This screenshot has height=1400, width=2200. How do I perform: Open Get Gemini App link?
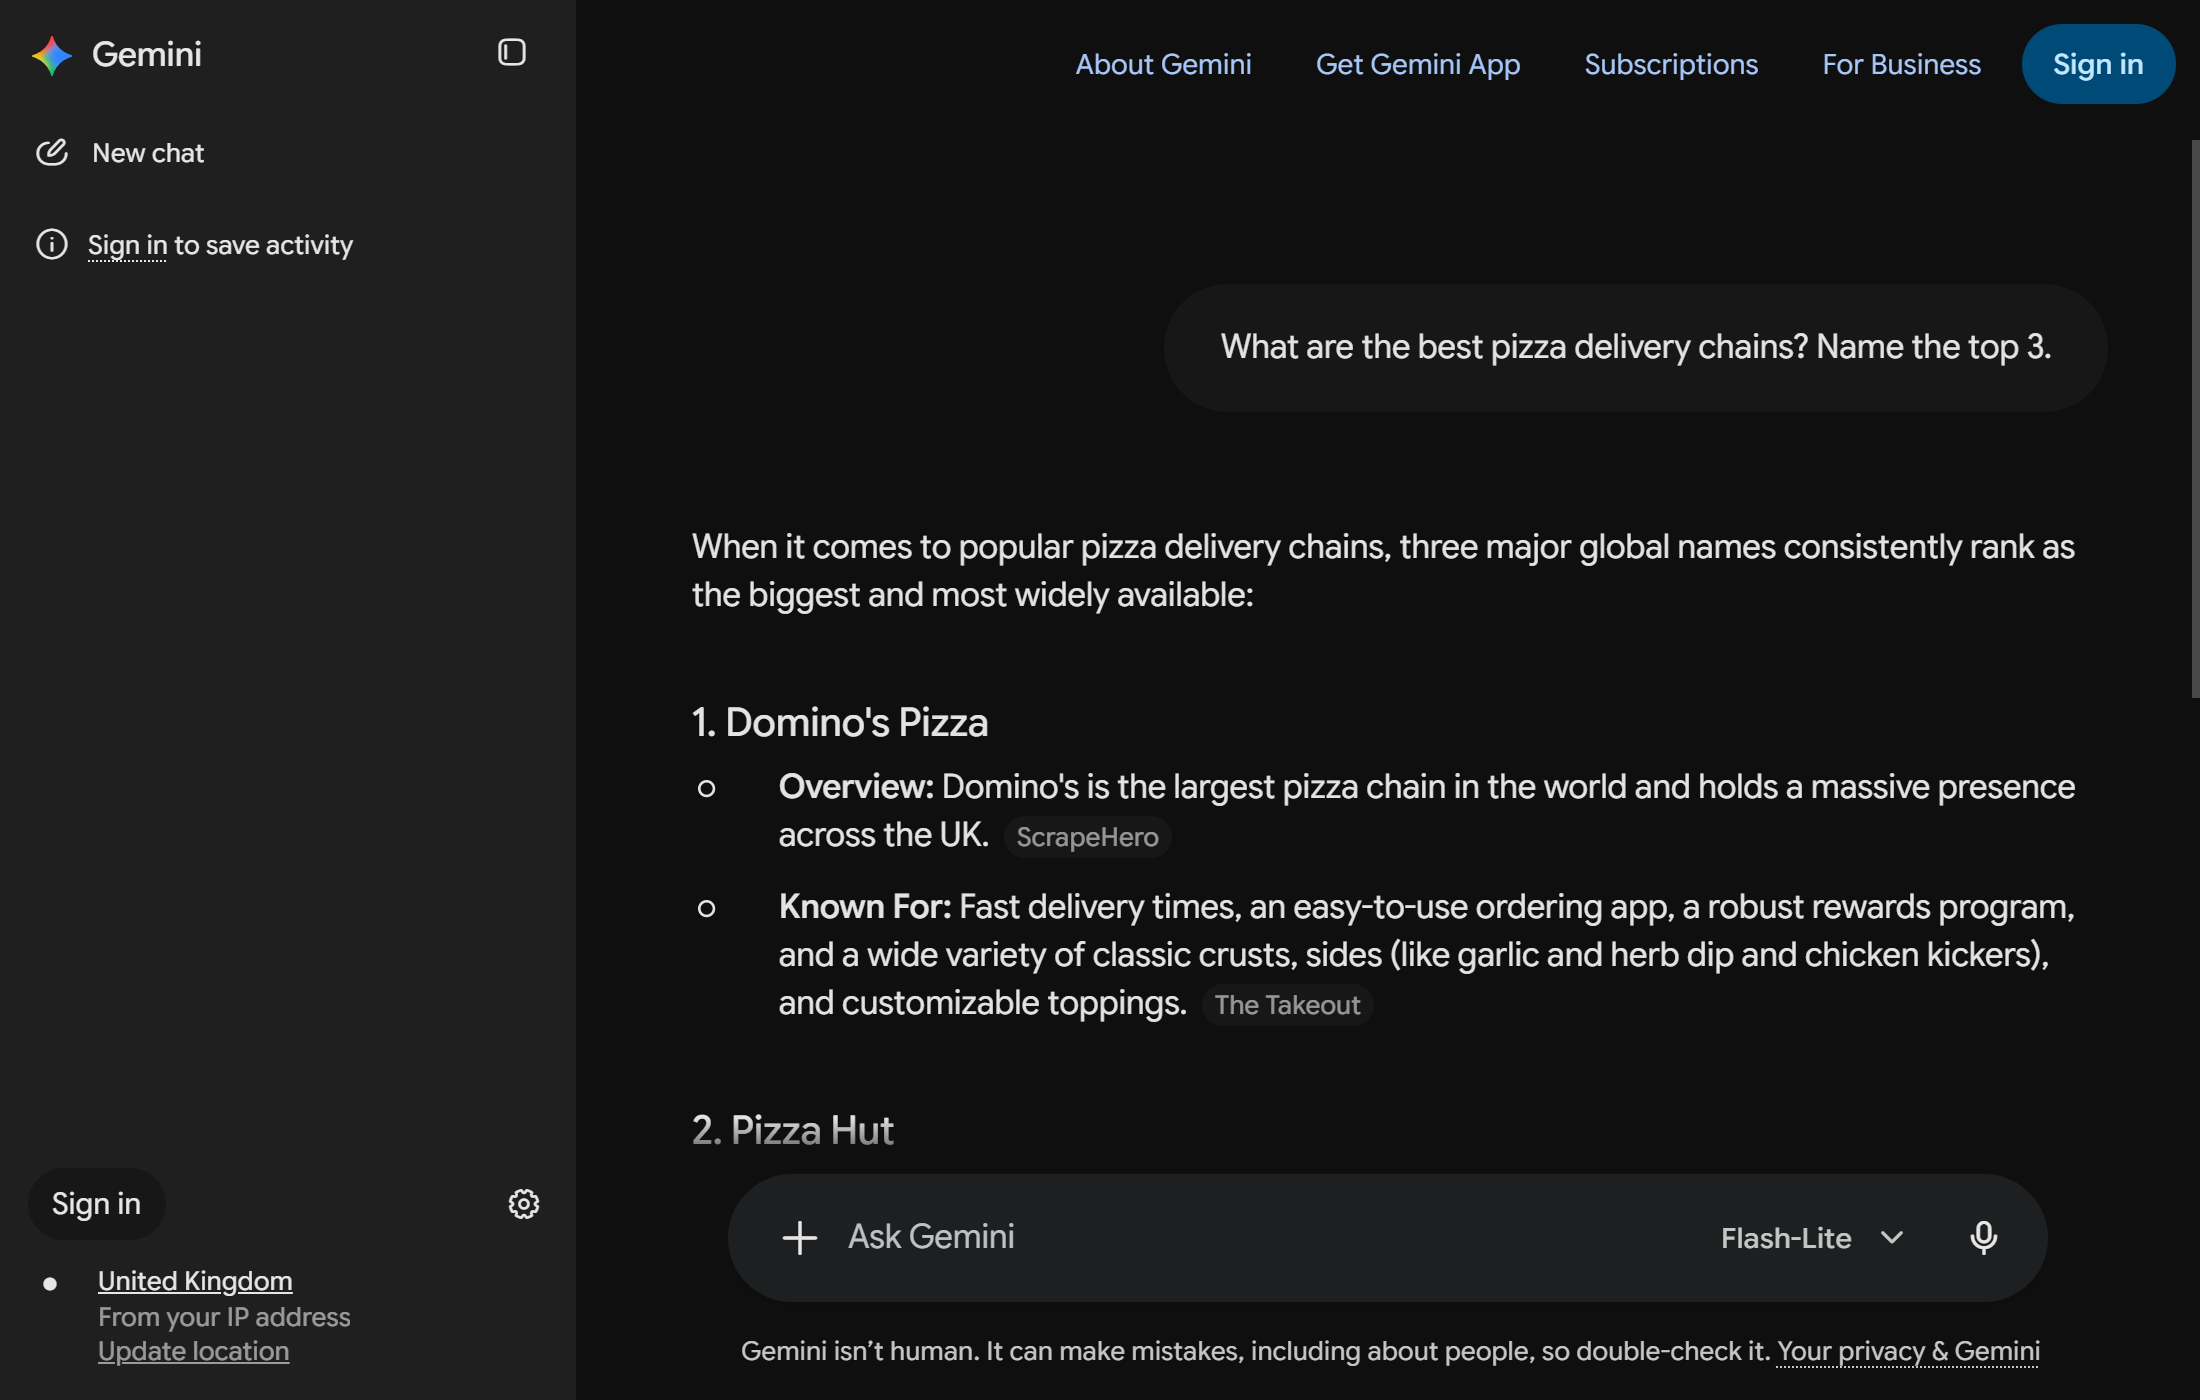tap(1417, 64)
